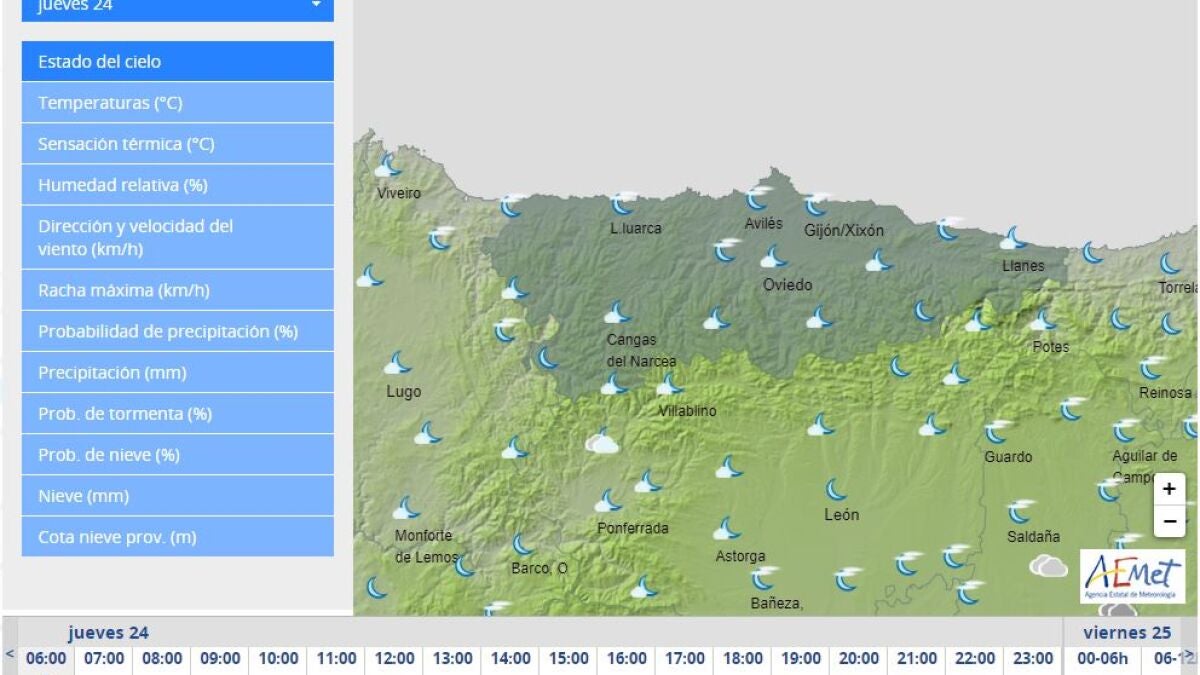Show Probabilidad de precipitación (%) layer

178,331
